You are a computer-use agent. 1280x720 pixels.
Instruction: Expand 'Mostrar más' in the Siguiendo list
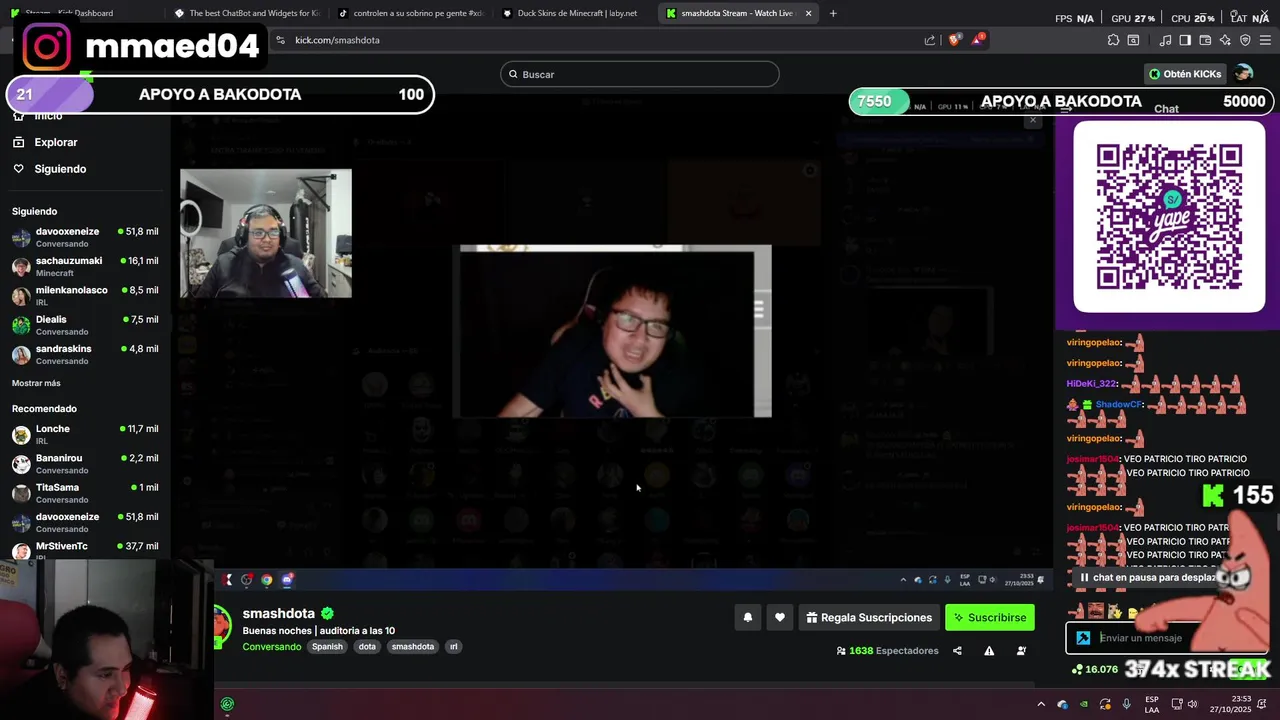click(36, 383)
